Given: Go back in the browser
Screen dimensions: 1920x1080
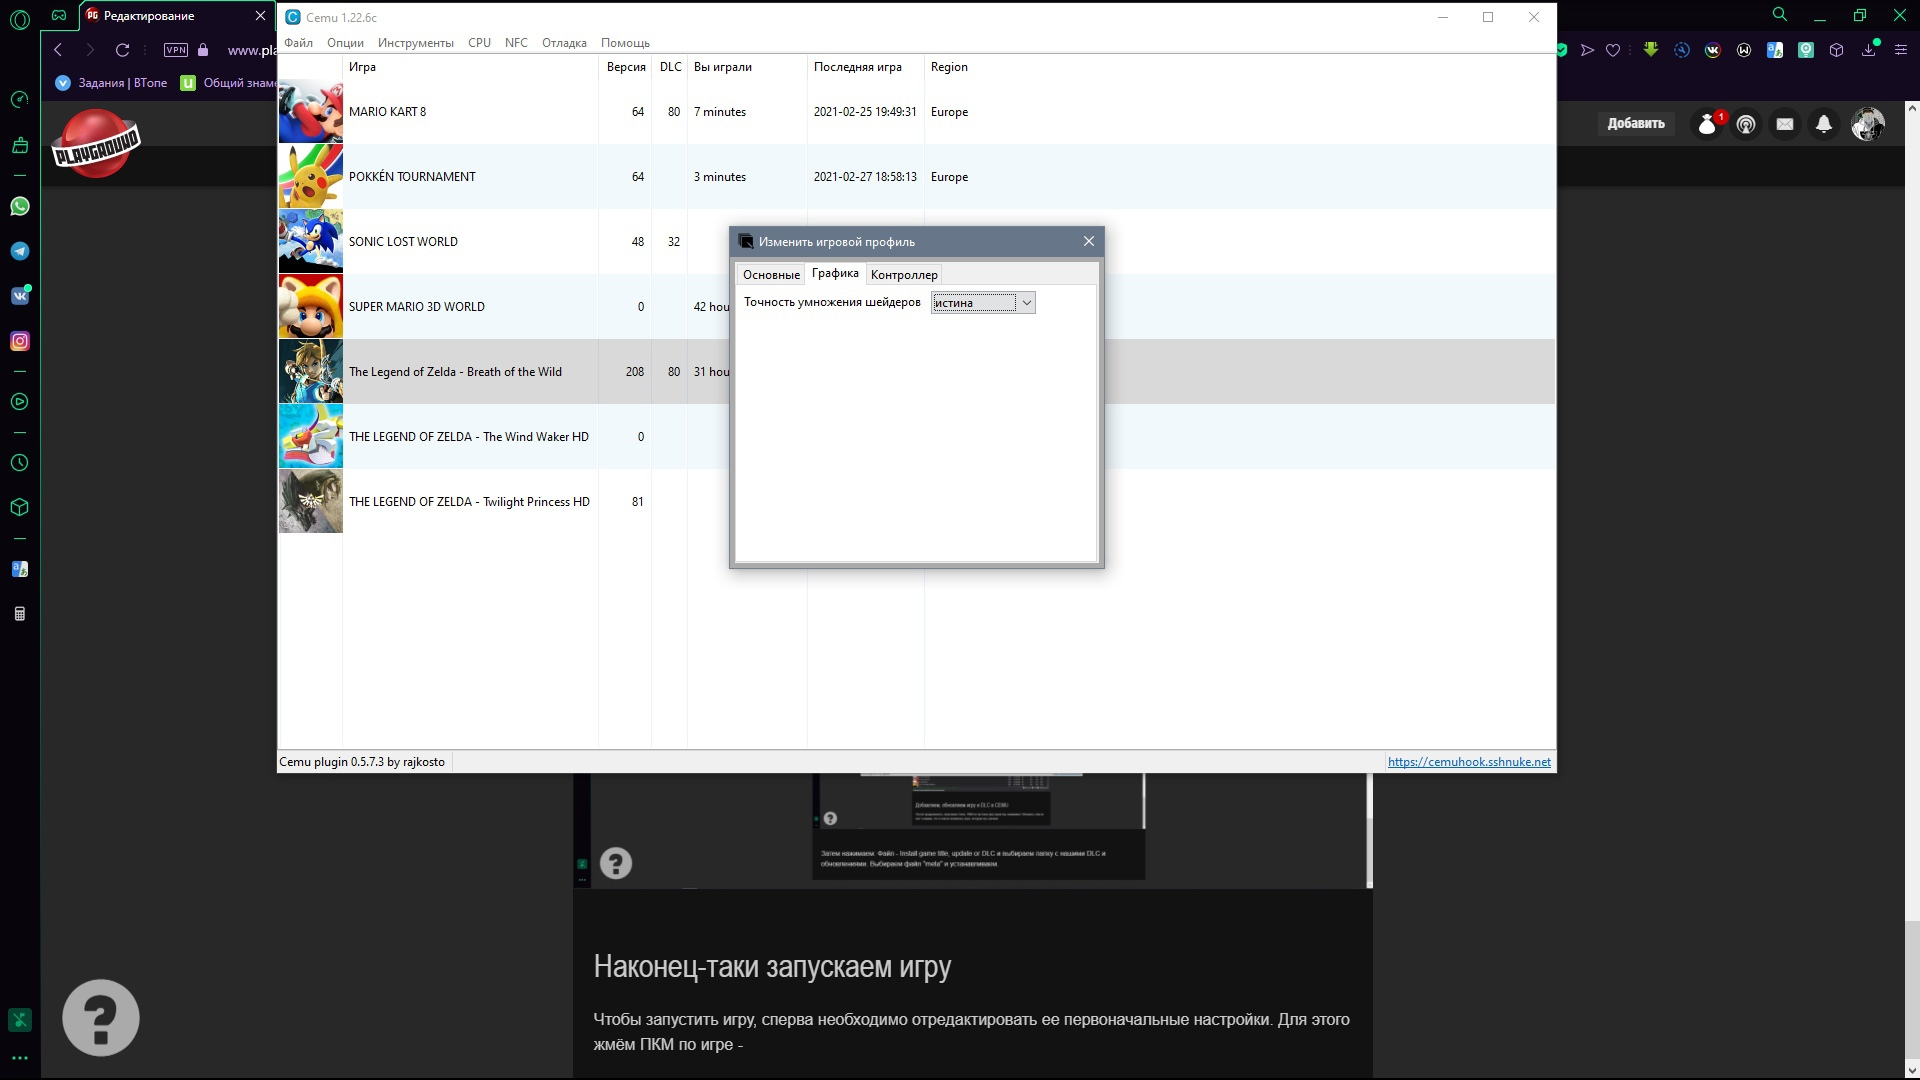Looking at the screenshot, I should pos(58,50).
